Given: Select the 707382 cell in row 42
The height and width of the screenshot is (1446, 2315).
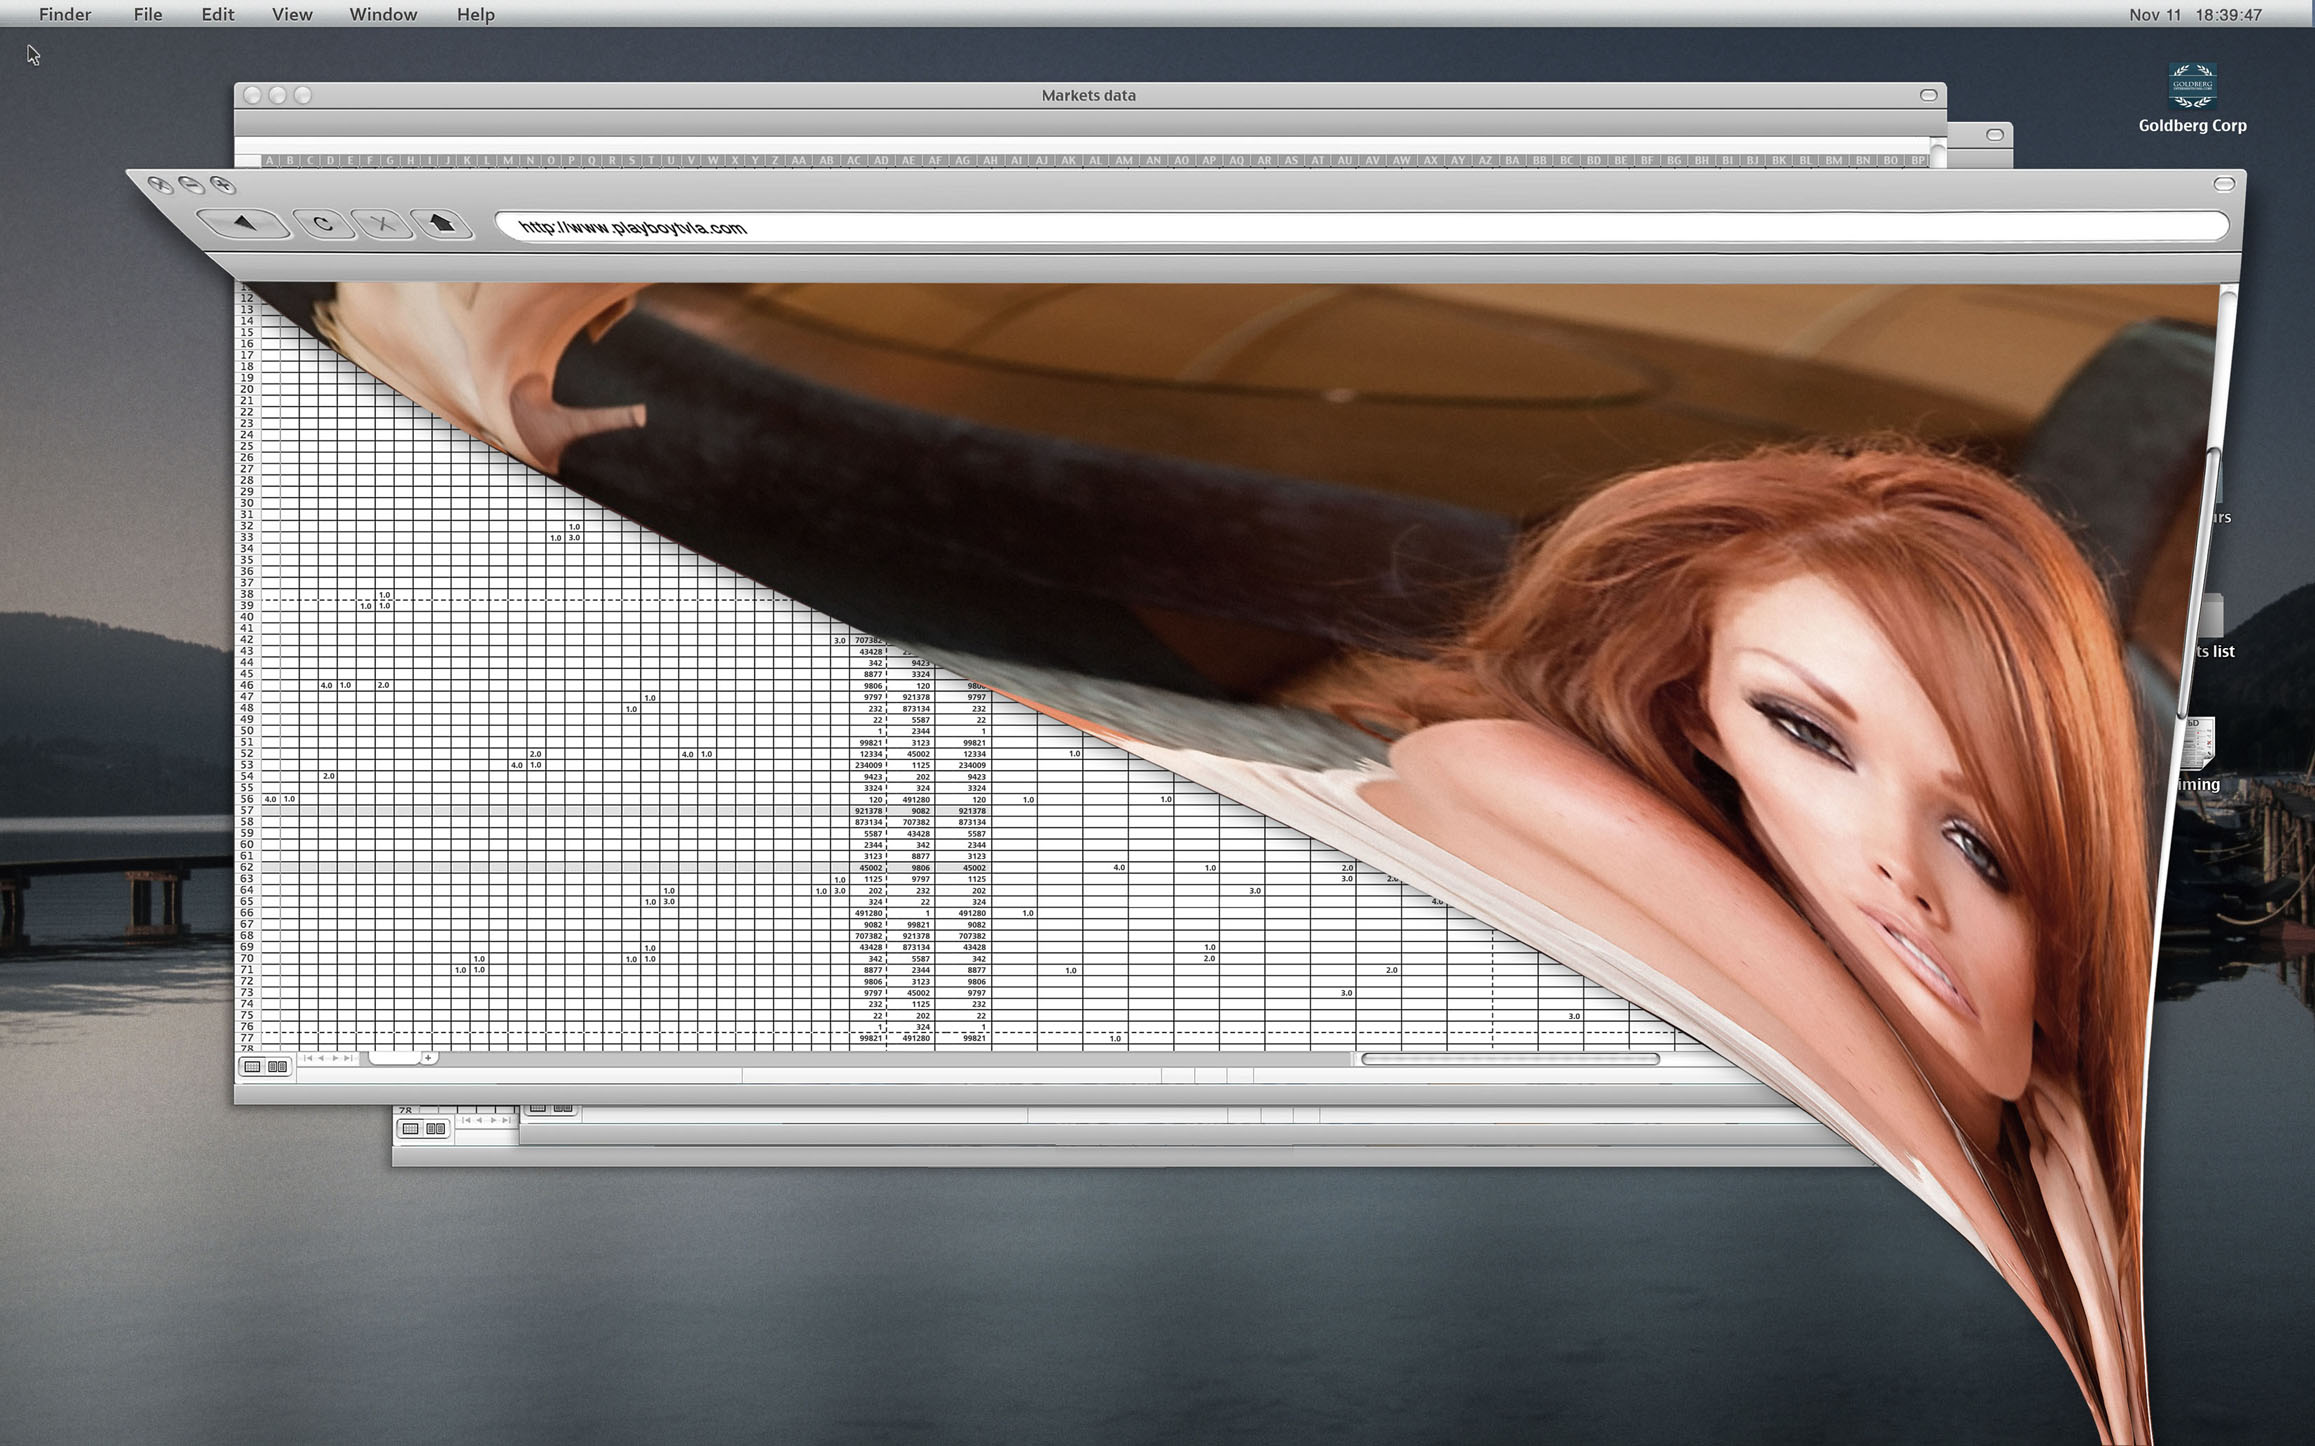Looking at the screenshot, I should [868, 640].
